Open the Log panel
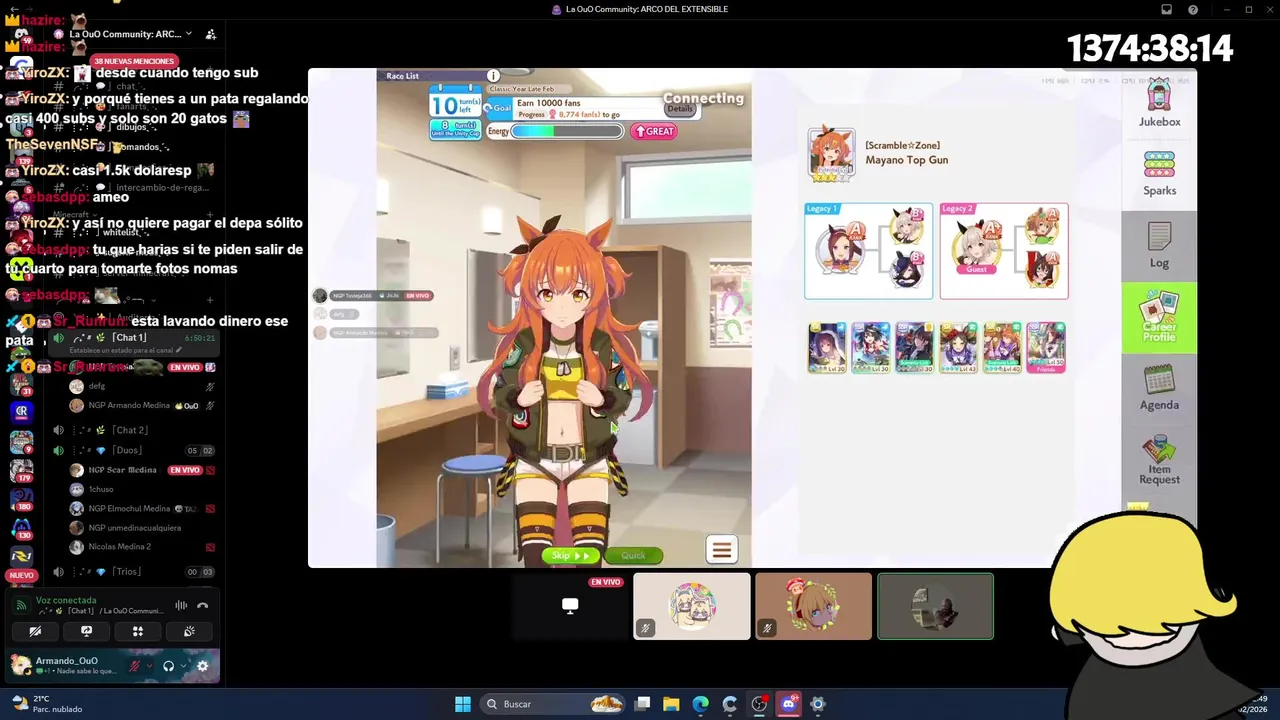Screen dimensions: 1280x720 pos(1159,245)
